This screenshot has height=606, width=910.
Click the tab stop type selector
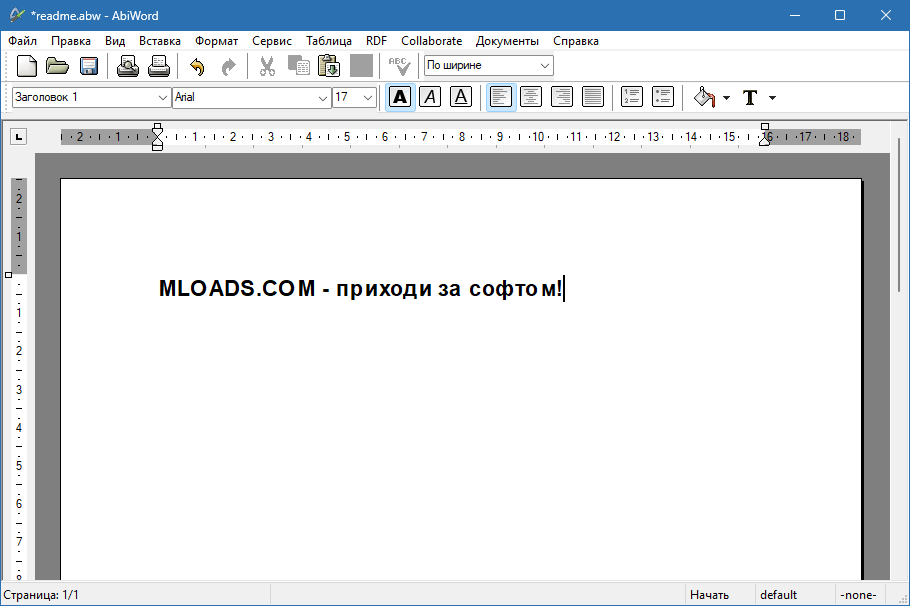pos(19,137)
